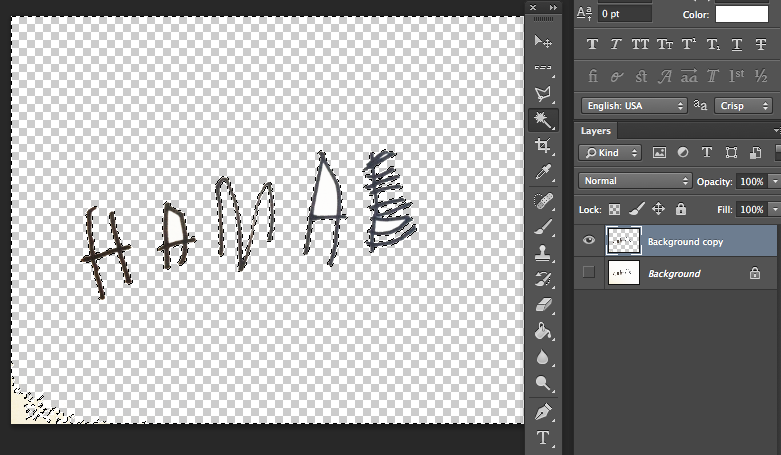Select the Background layer thumbnail
The height and width of the screenshot is (455, 781).
(x=624, y=273)
